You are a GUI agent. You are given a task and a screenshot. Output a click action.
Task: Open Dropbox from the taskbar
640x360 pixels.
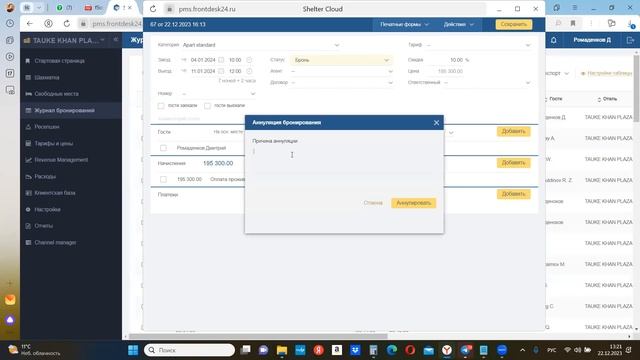click(x=355, y=350)
